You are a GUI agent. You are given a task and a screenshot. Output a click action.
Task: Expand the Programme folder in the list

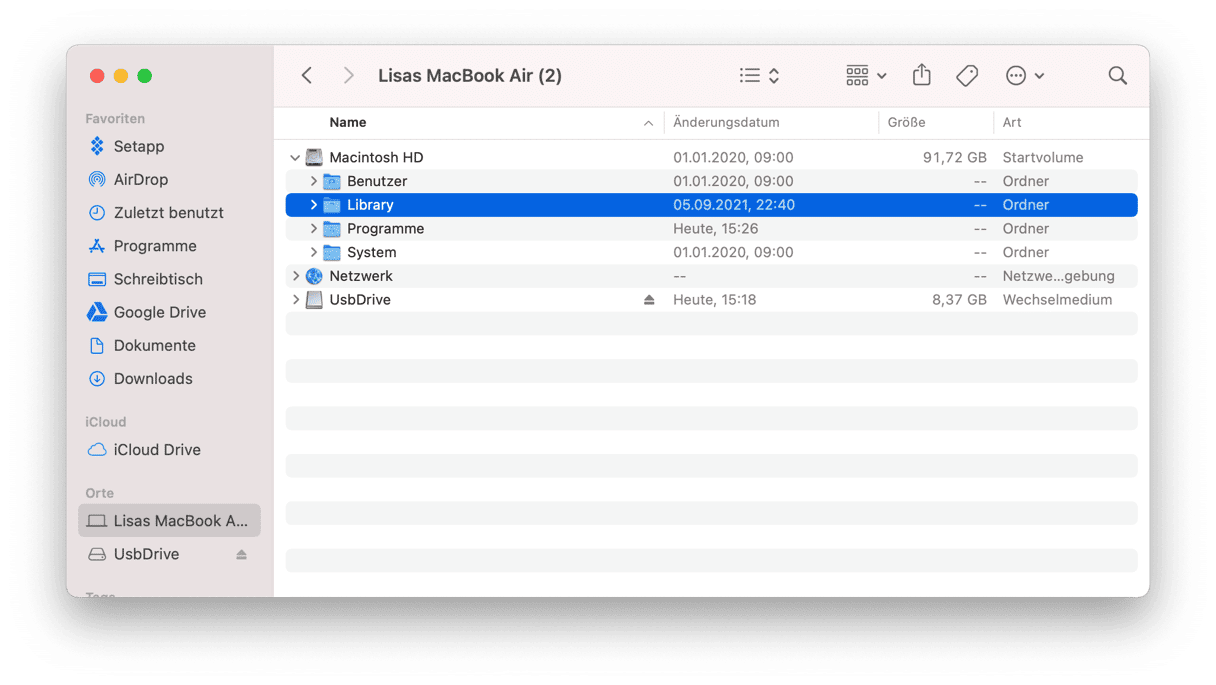tap(313, 229)
